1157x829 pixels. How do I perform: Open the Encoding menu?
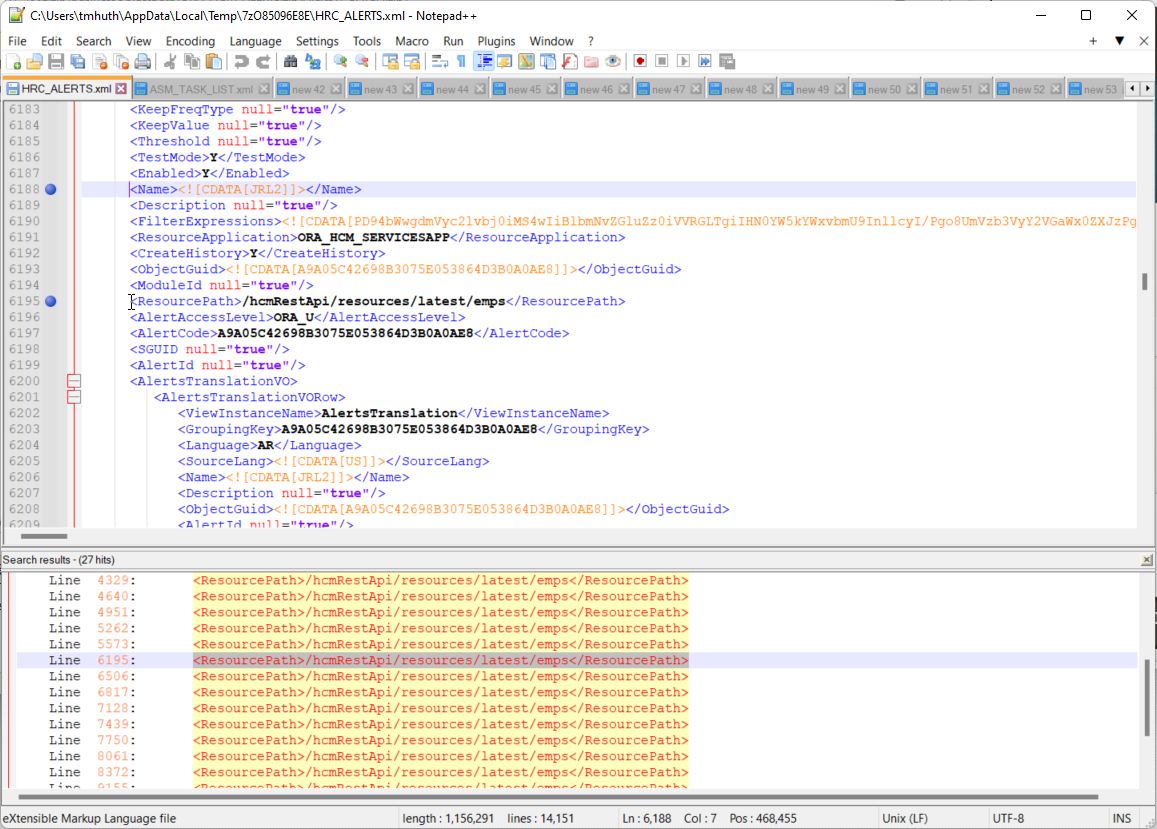click(190, 41)
